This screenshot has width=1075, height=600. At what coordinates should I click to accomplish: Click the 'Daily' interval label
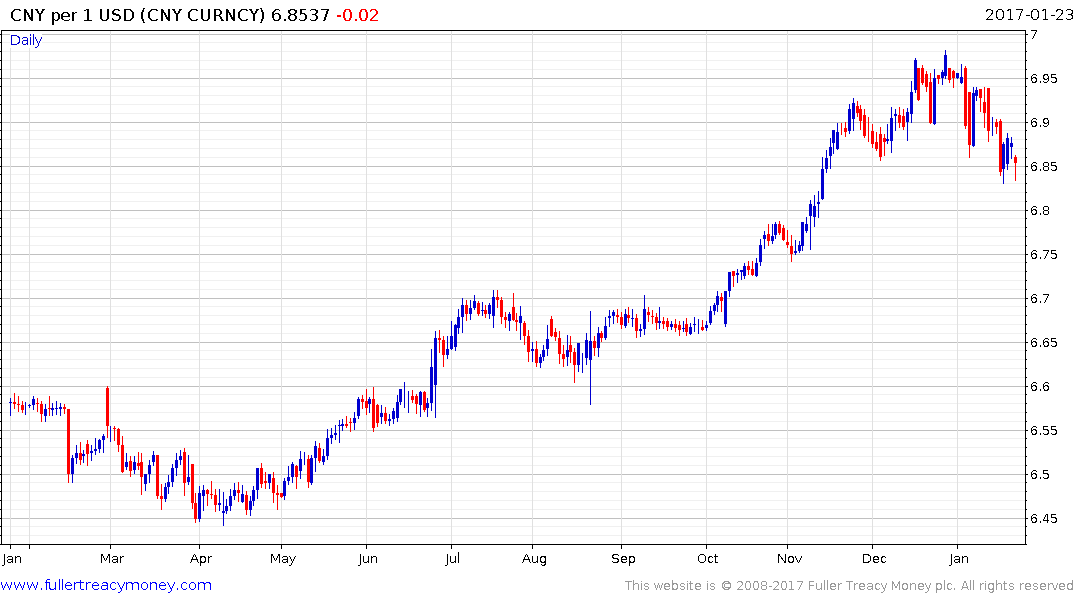26,40
